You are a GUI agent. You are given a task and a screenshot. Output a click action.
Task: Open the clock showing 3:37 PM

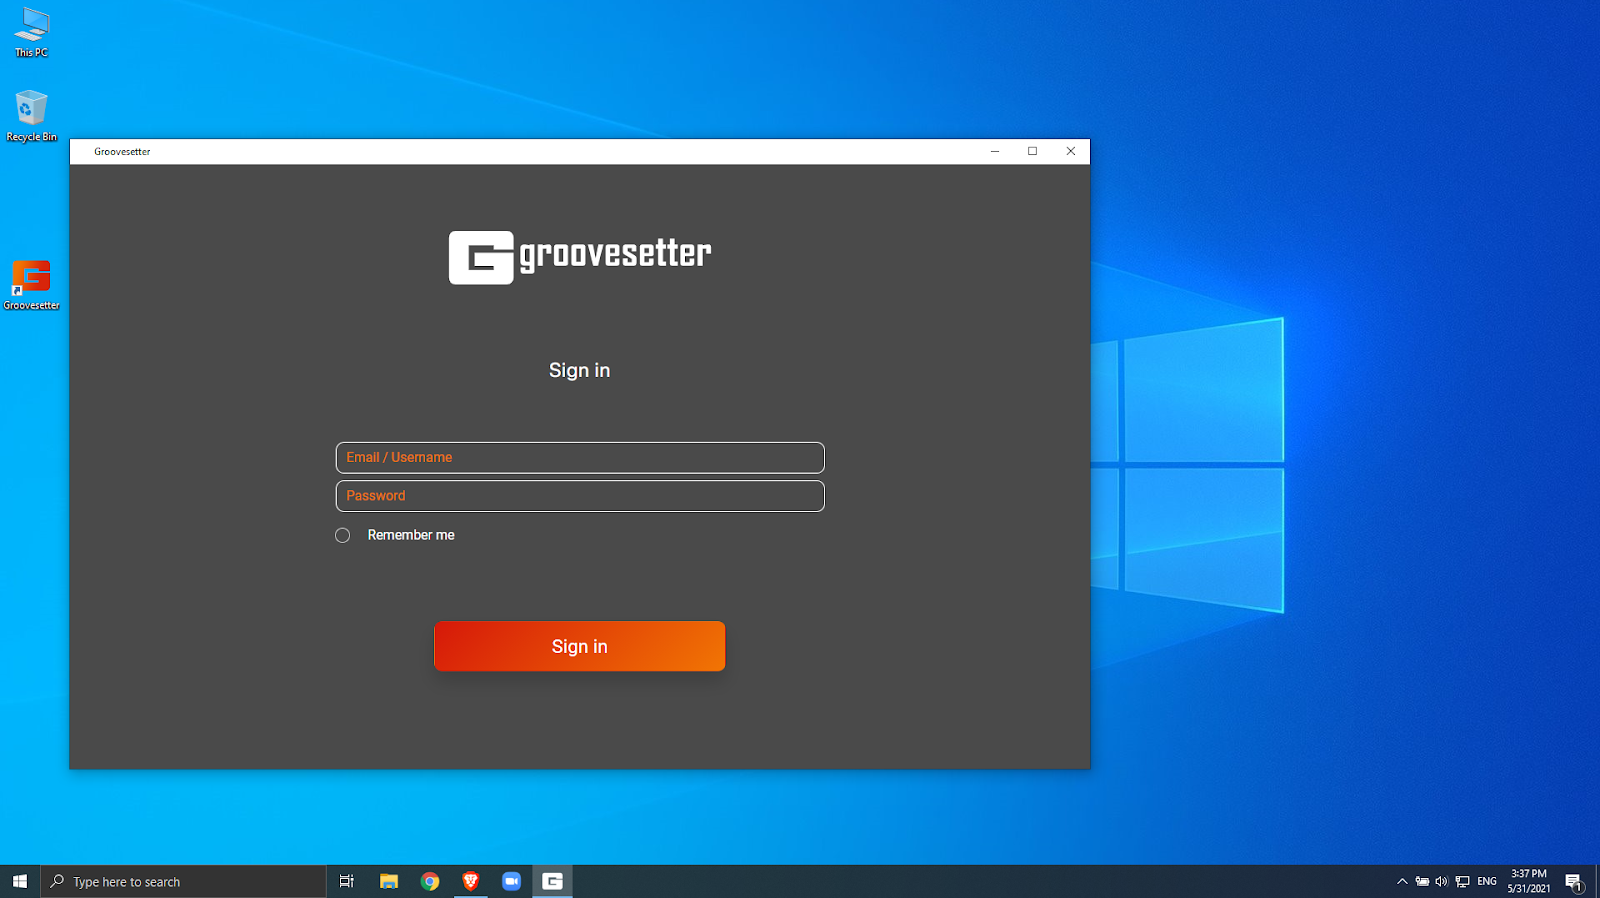pyautogui.click(x=1529, y=881)
